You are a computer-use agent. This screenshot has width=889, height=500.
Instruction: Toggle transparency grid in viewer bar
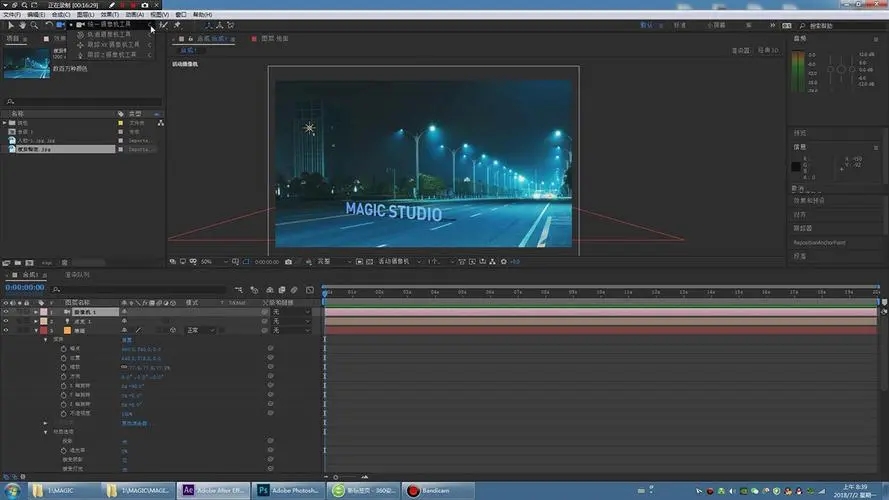pos(370,261)
